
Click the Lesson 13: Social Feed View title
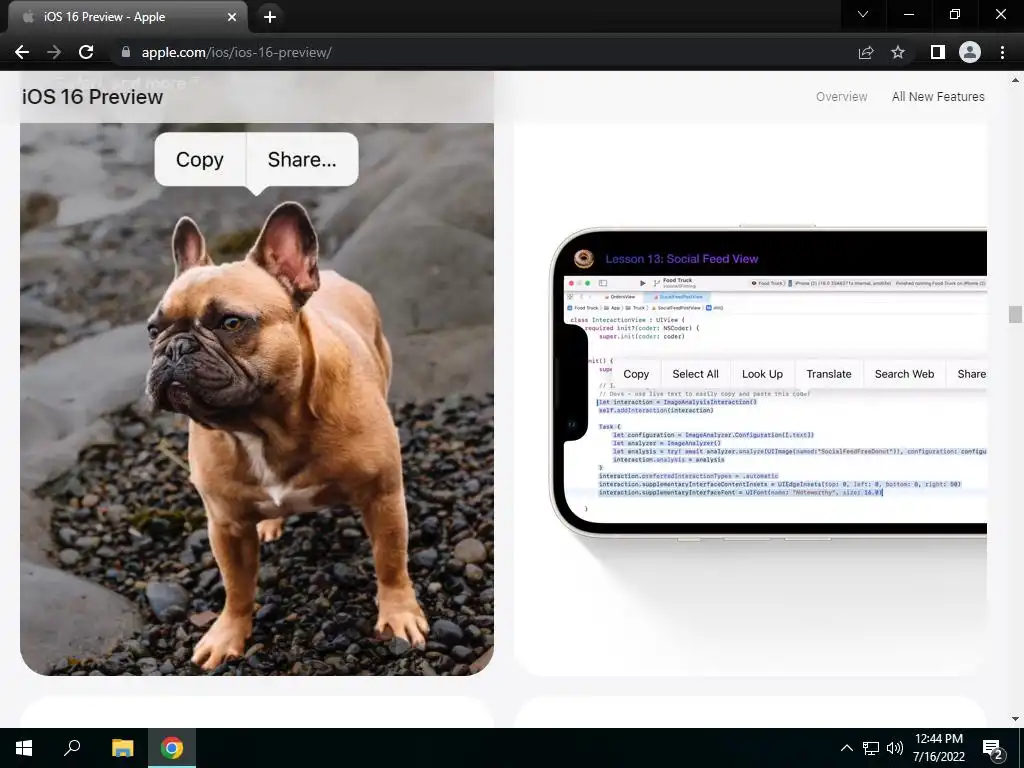682,259
